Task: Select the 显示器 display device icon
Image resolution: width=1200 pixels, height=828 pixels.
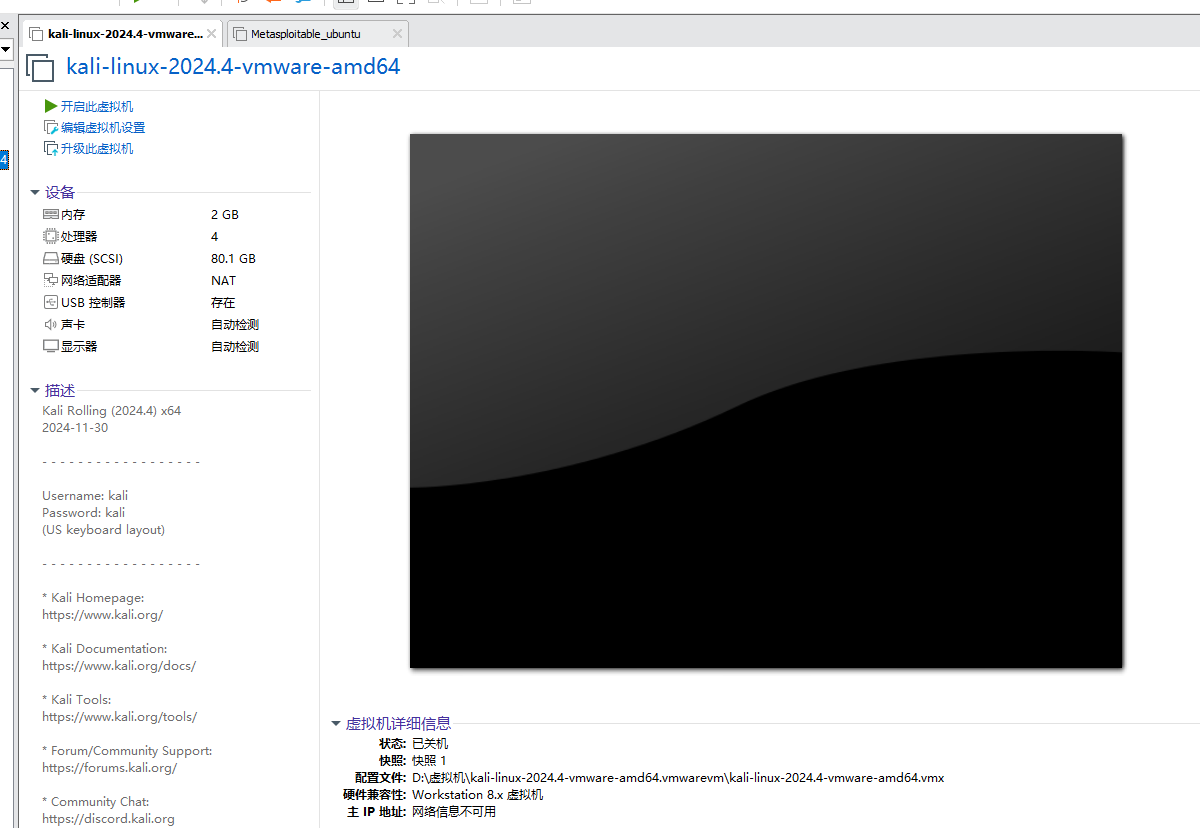Action: pyautogui.click(x=51, y=346)
